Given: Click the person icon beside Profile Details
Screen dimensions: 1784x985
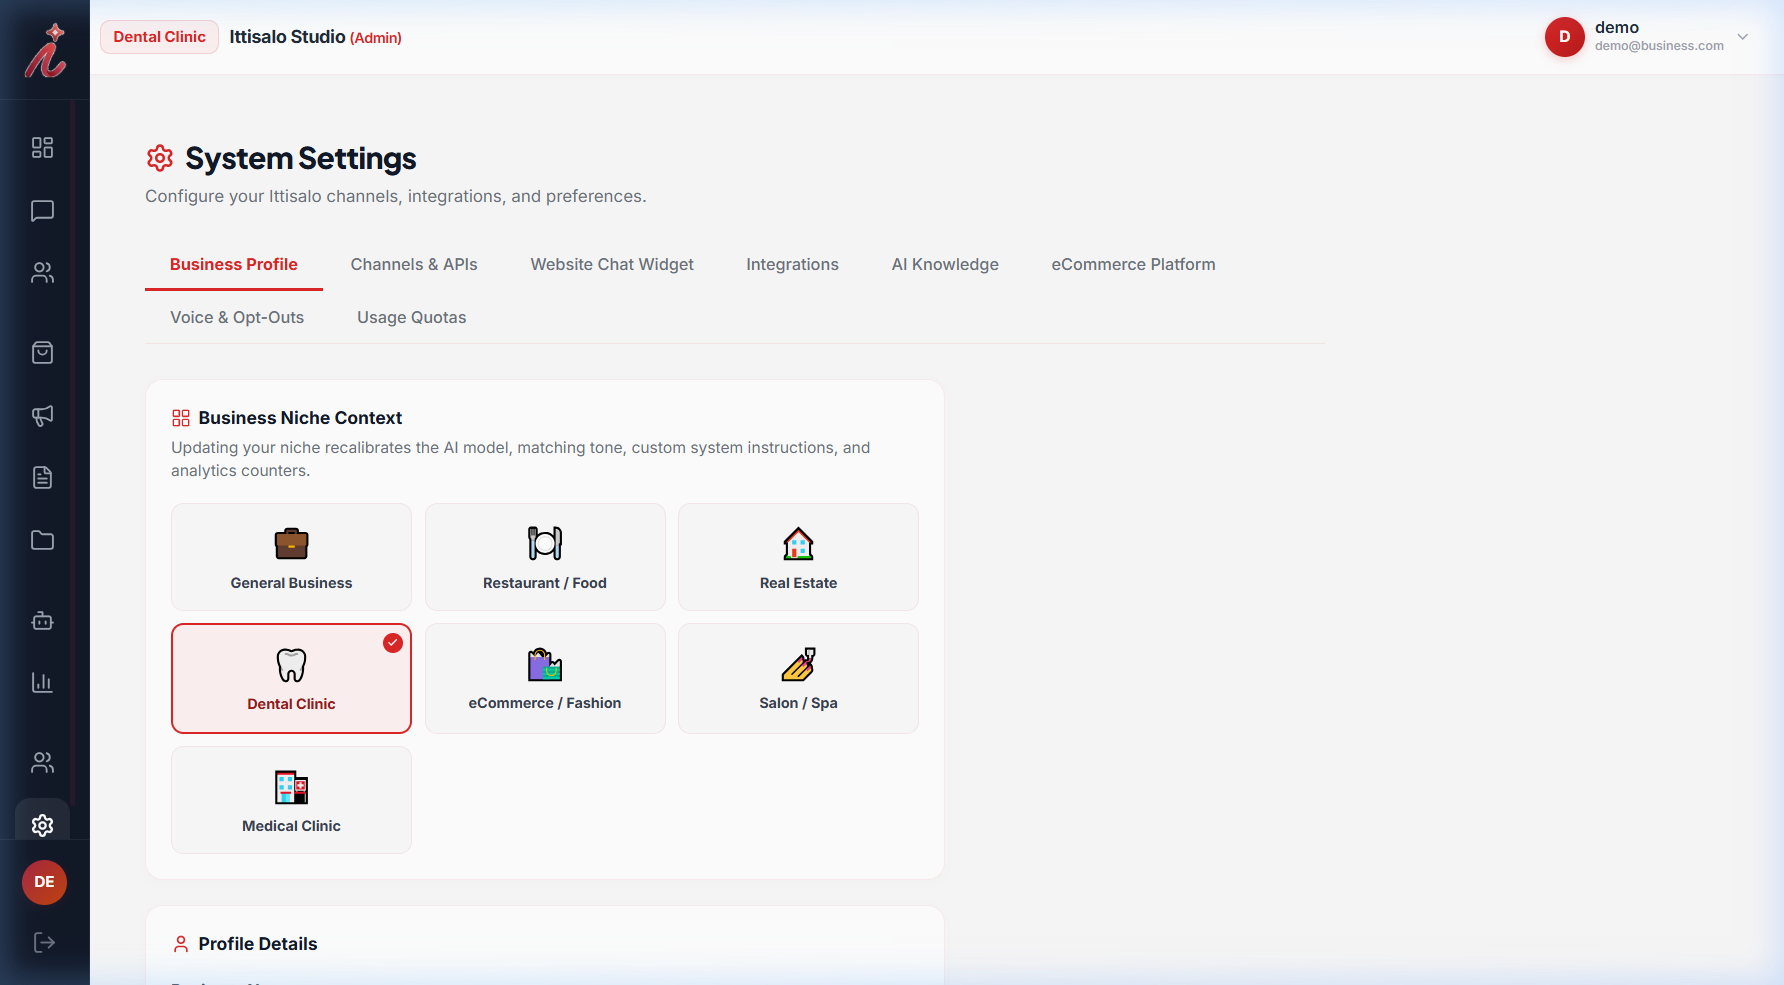Looking at the screenshot, I should pos(181,944).
